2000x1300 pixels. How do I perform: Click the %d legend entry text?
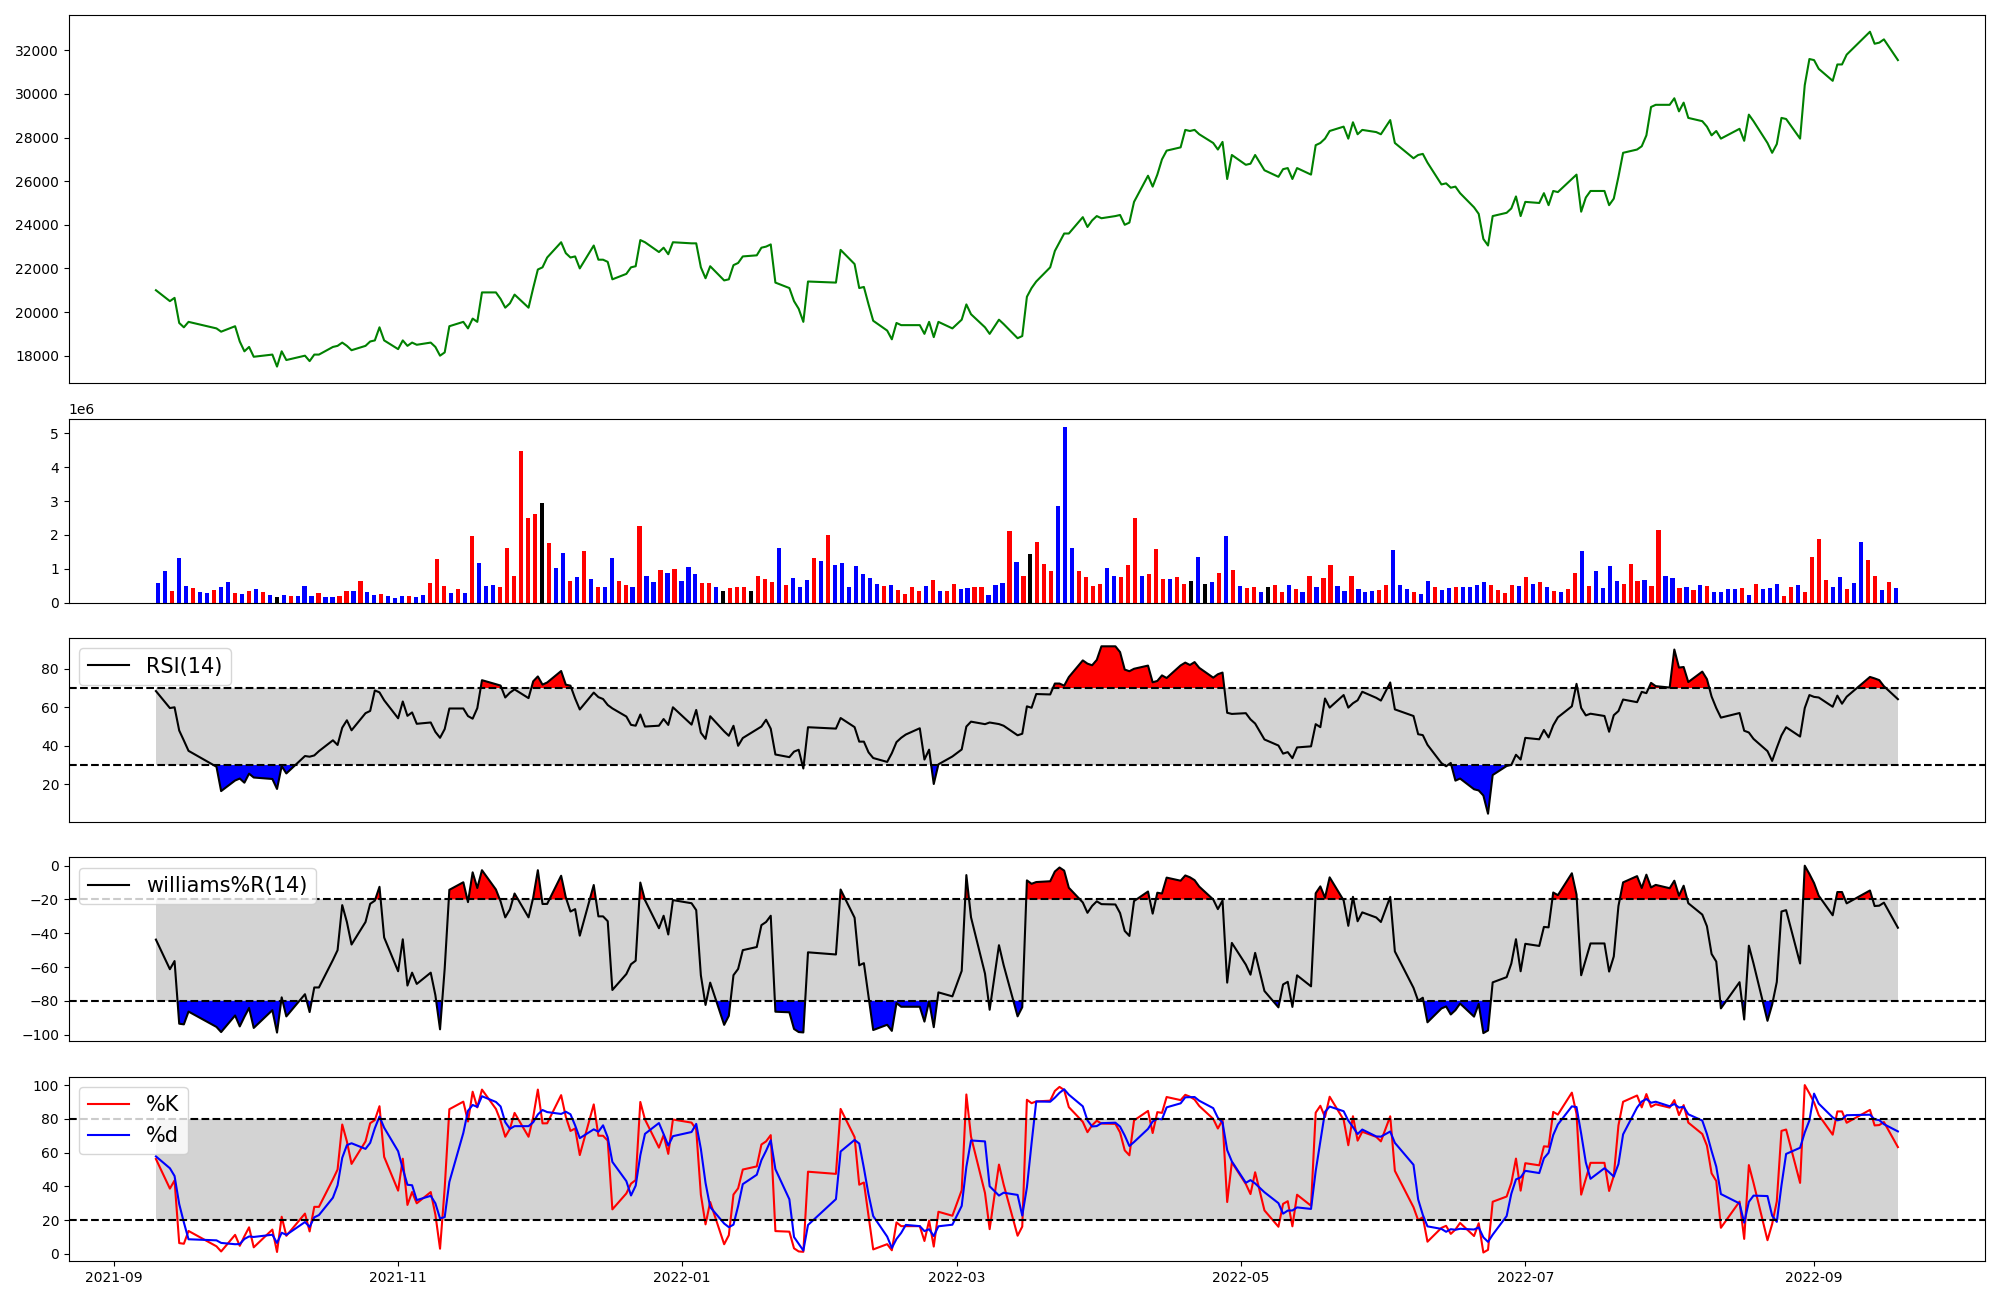tap(162, 1135)
